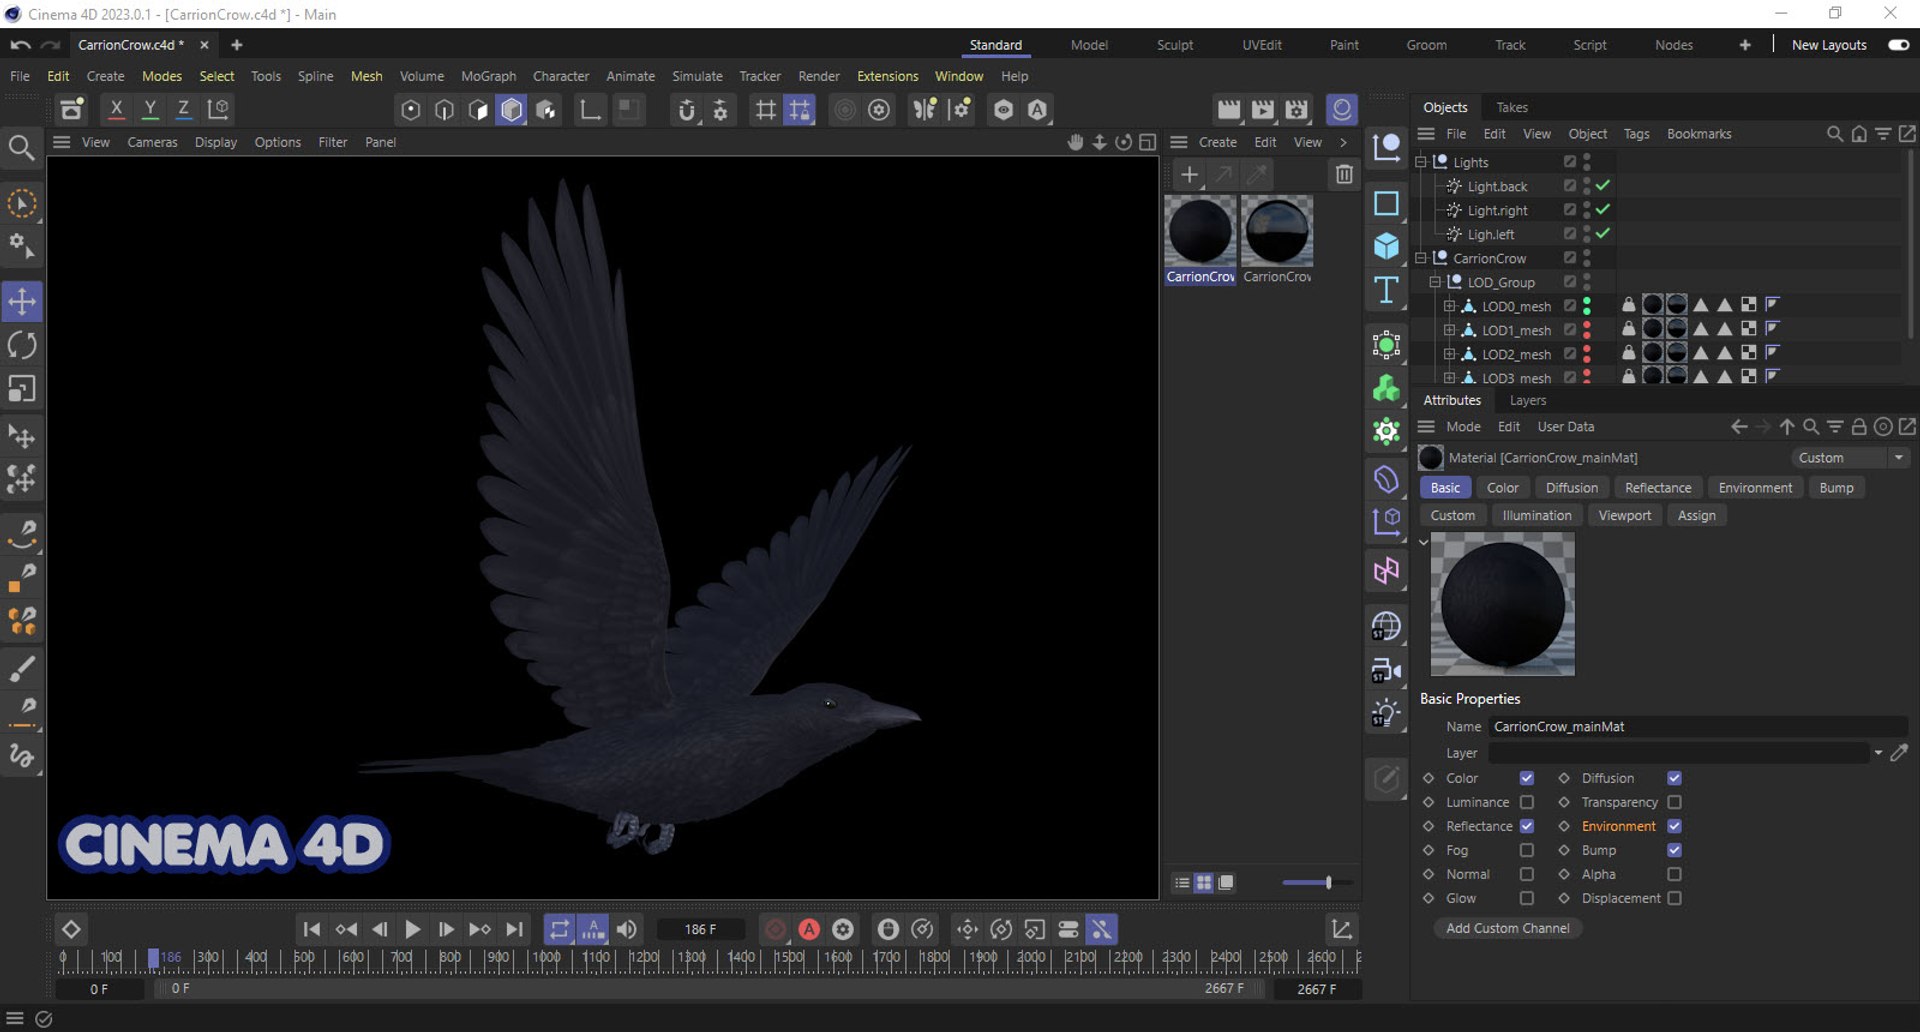Collapse the material preview chevron
Image resolution: width=1920 pixels, height=1032 pixels.
[1423, 542]
